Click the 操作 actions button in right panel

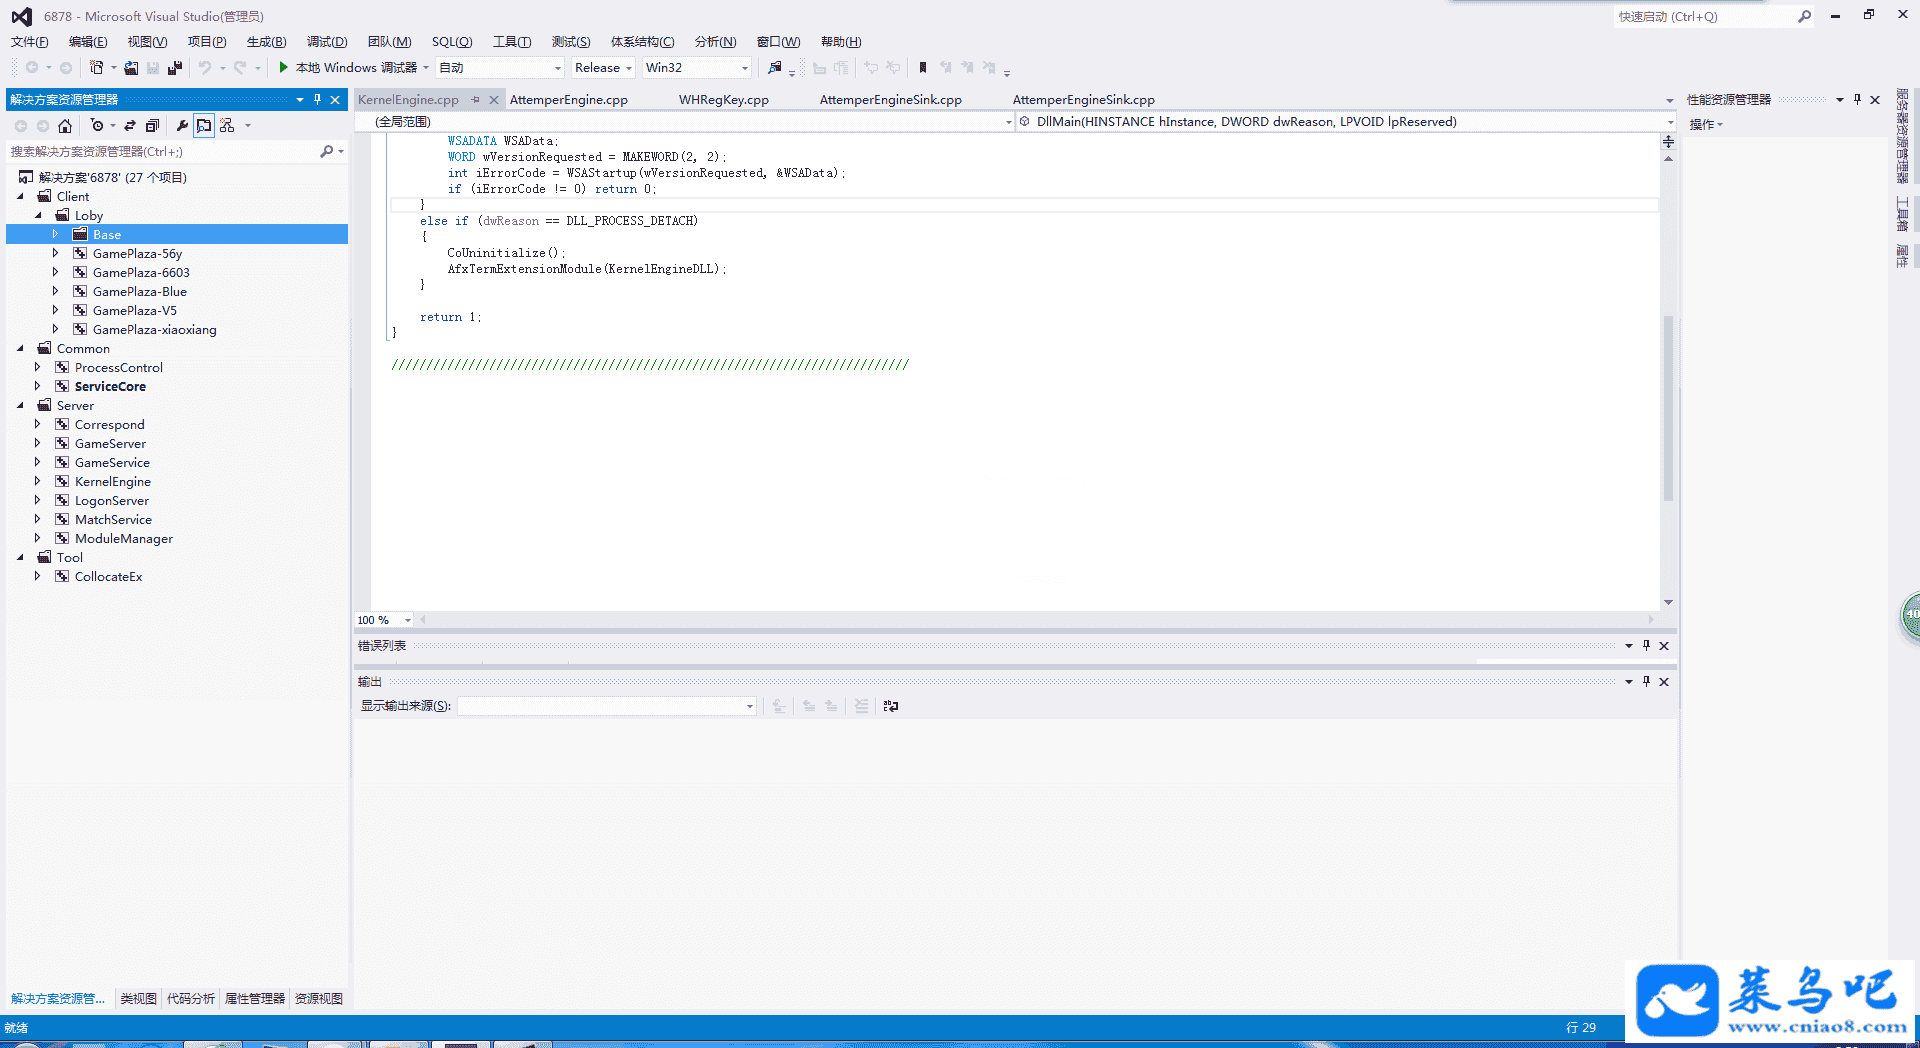(1705, 125)
